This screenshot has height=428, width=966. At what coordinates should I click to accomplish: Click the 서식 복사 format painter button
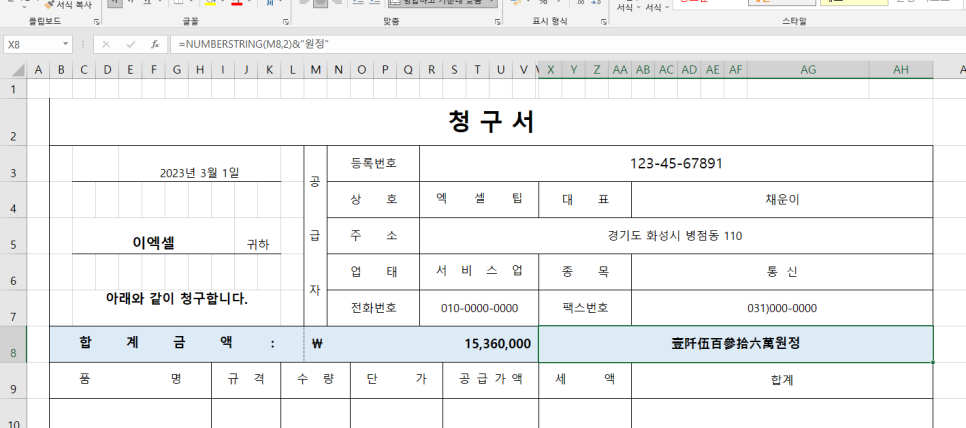(68, 5)
